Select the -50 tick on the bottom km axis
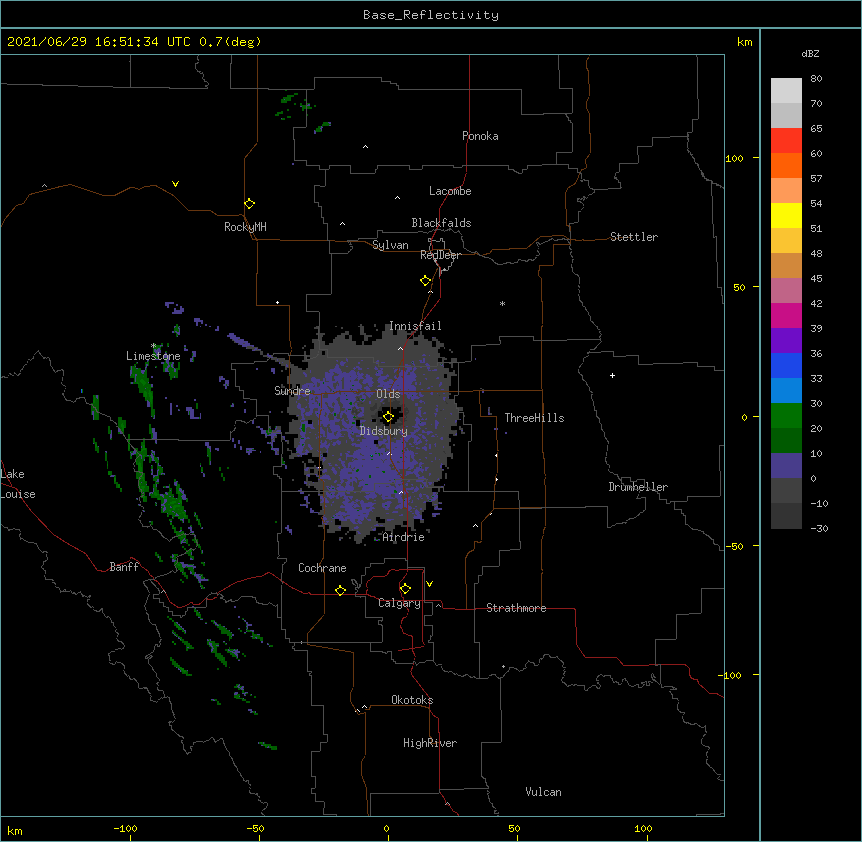 tap(255, 828)
